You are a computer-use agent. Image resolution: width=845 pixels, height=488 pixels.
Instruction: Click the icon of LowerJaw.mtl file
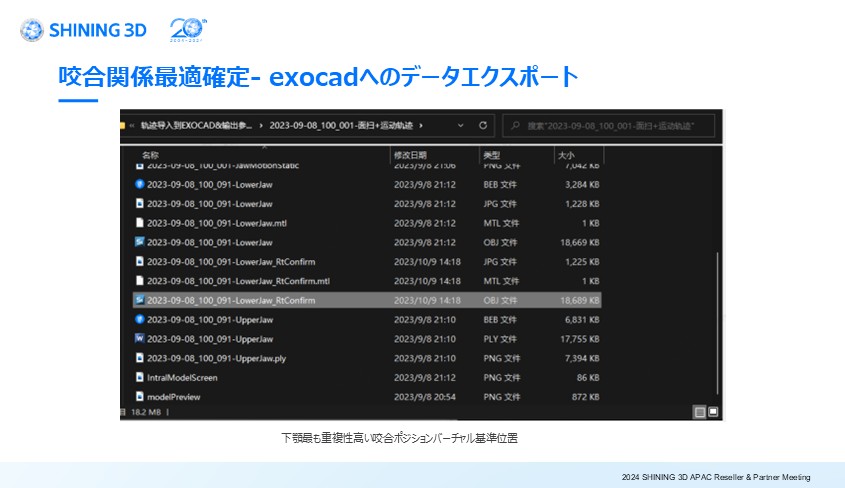140,223
